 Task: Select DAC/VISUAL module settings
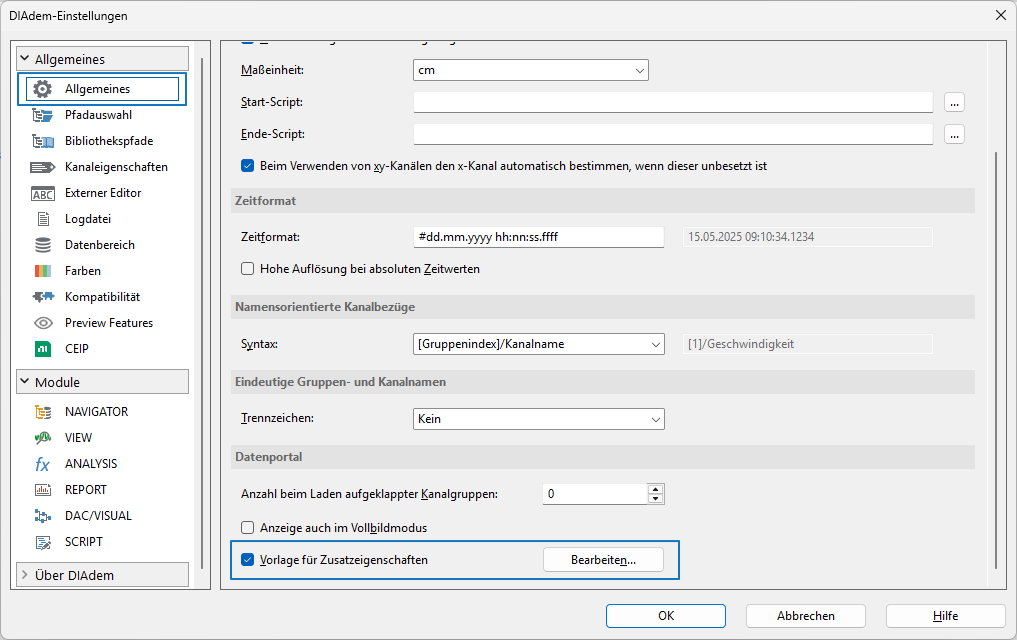point(98,516)
